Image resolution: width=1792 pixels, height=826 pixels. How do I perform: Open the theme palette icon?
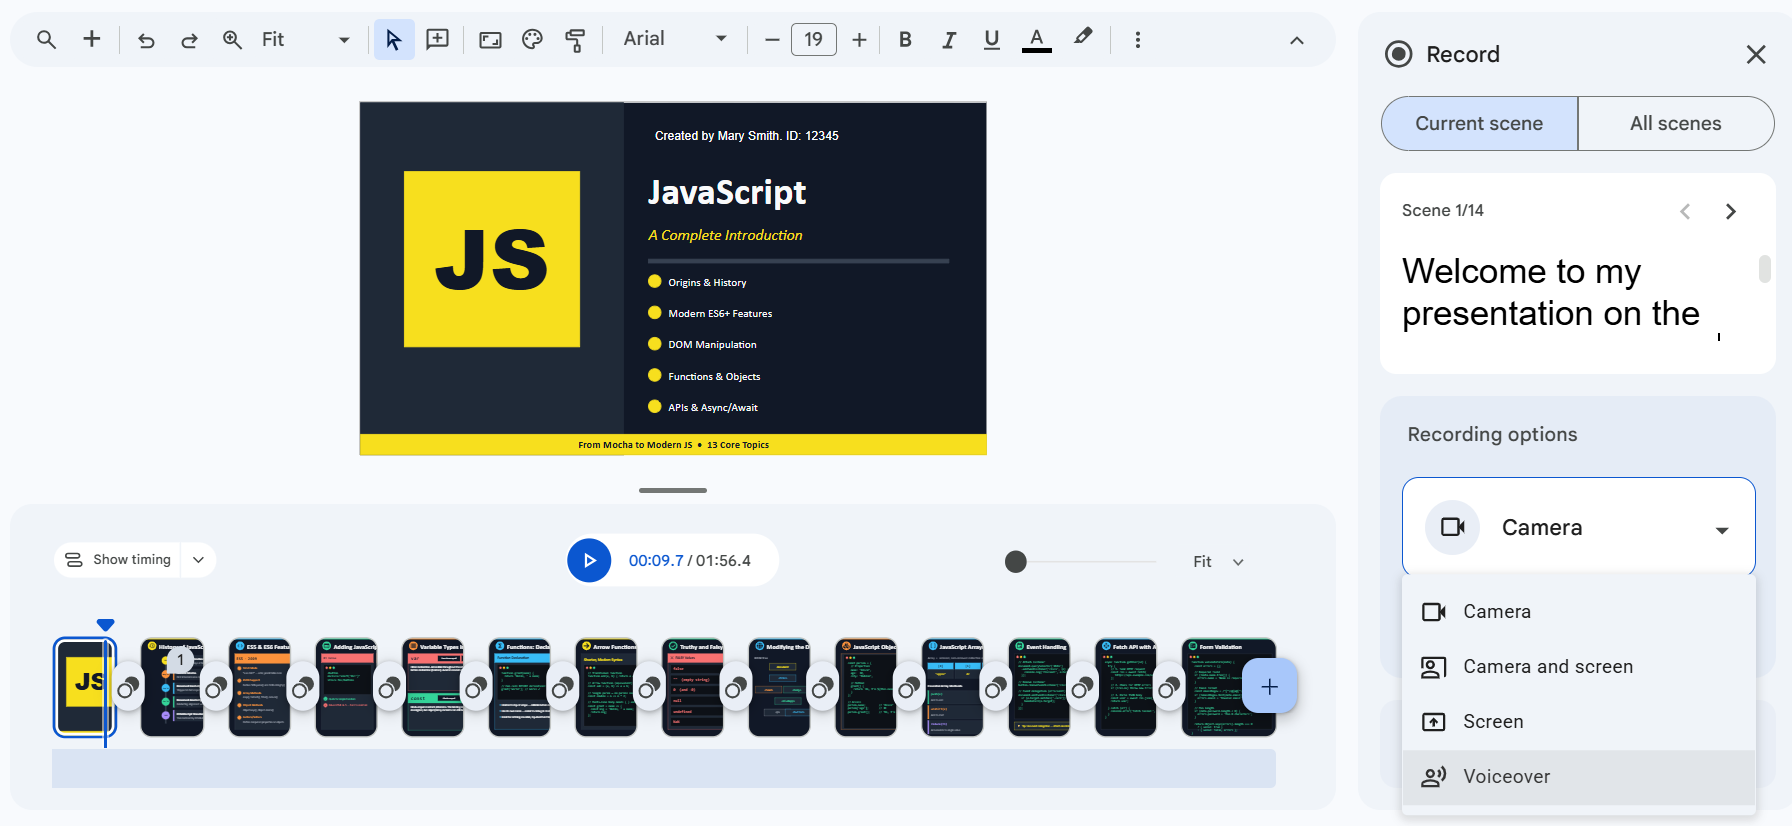point(532,40)
